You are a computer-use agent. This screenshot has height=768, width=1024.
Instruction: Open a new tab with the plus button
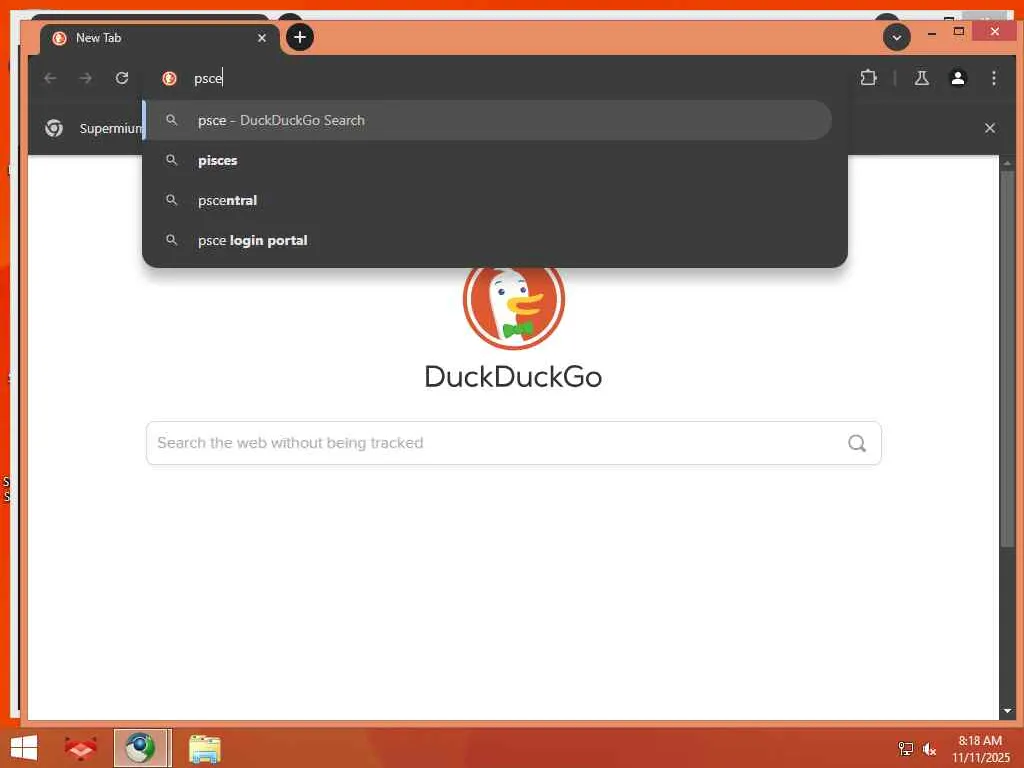click(x=300, y=37)
